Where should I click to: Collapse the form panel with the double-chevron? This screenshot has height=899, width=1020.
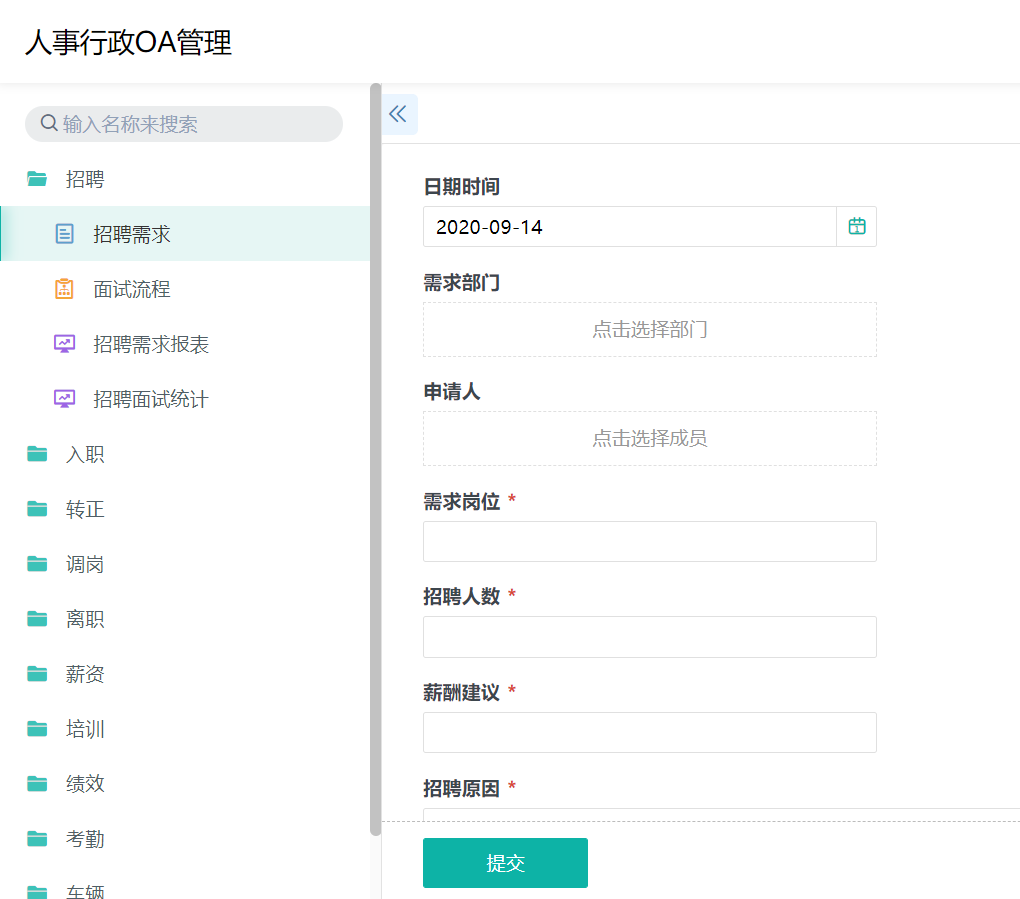(398, 113)
